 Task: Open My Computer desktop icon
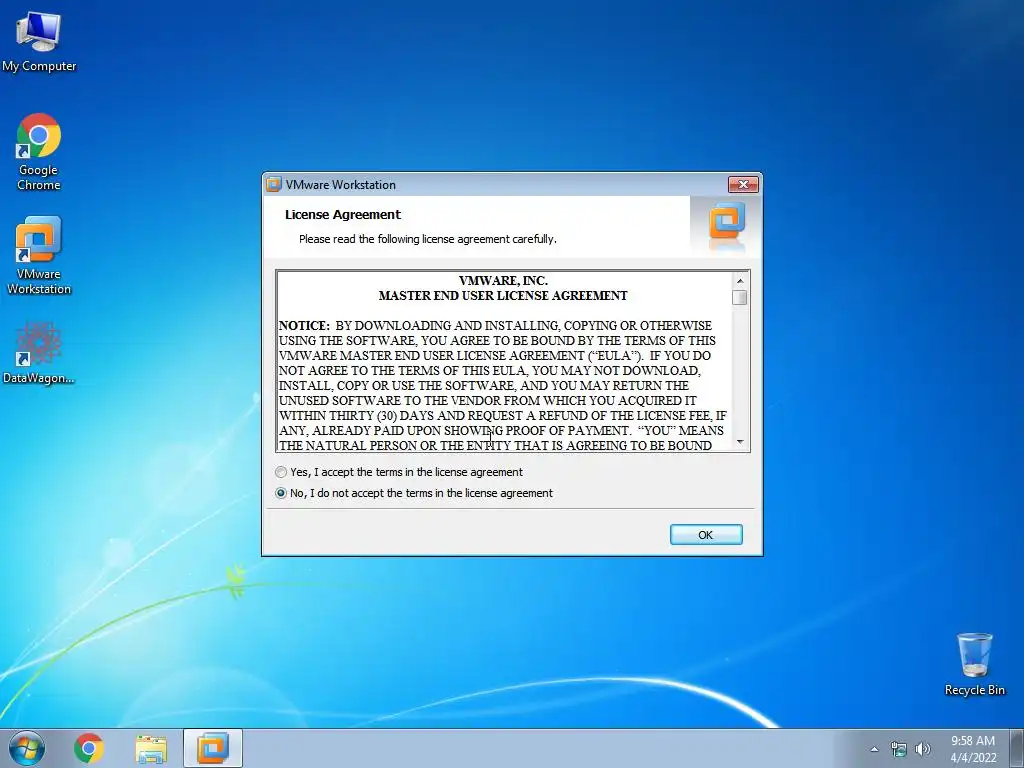(39, 42)
